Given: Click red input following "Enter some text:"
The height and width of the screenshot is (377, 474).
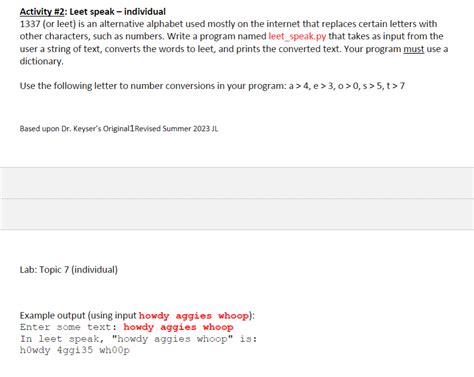Looking at the screenshot, I should (178, 327).
